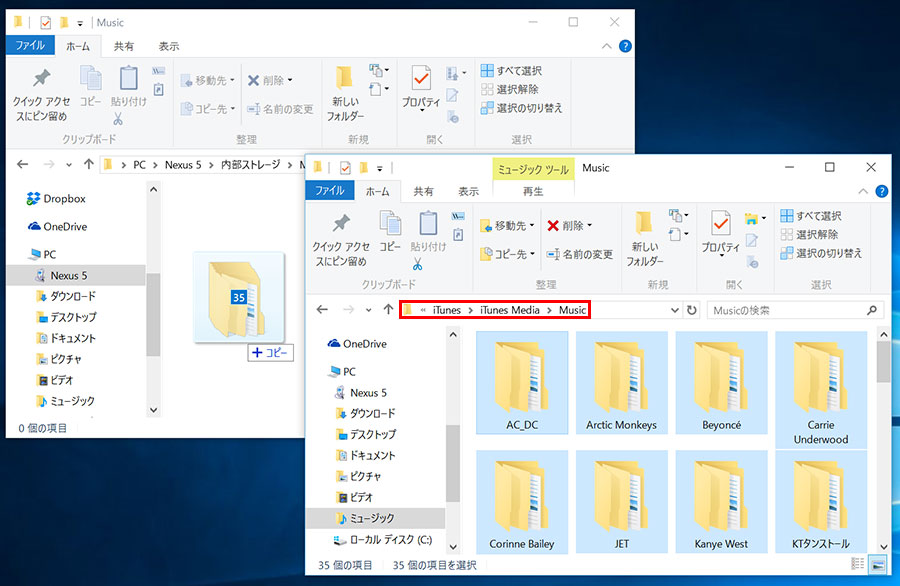Click the New Folder icon in the front window
The image size is (900, 586).
pos(644,223)
